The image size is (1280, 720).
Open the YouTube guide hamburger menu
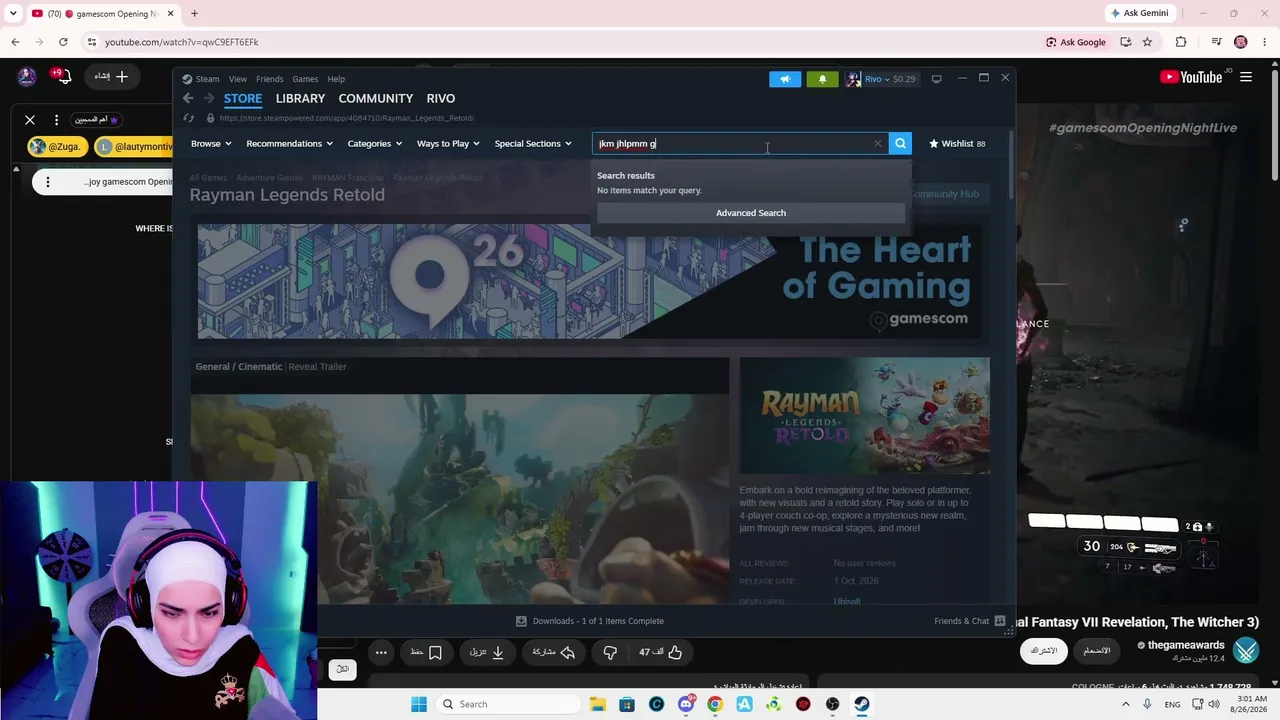1246,77
